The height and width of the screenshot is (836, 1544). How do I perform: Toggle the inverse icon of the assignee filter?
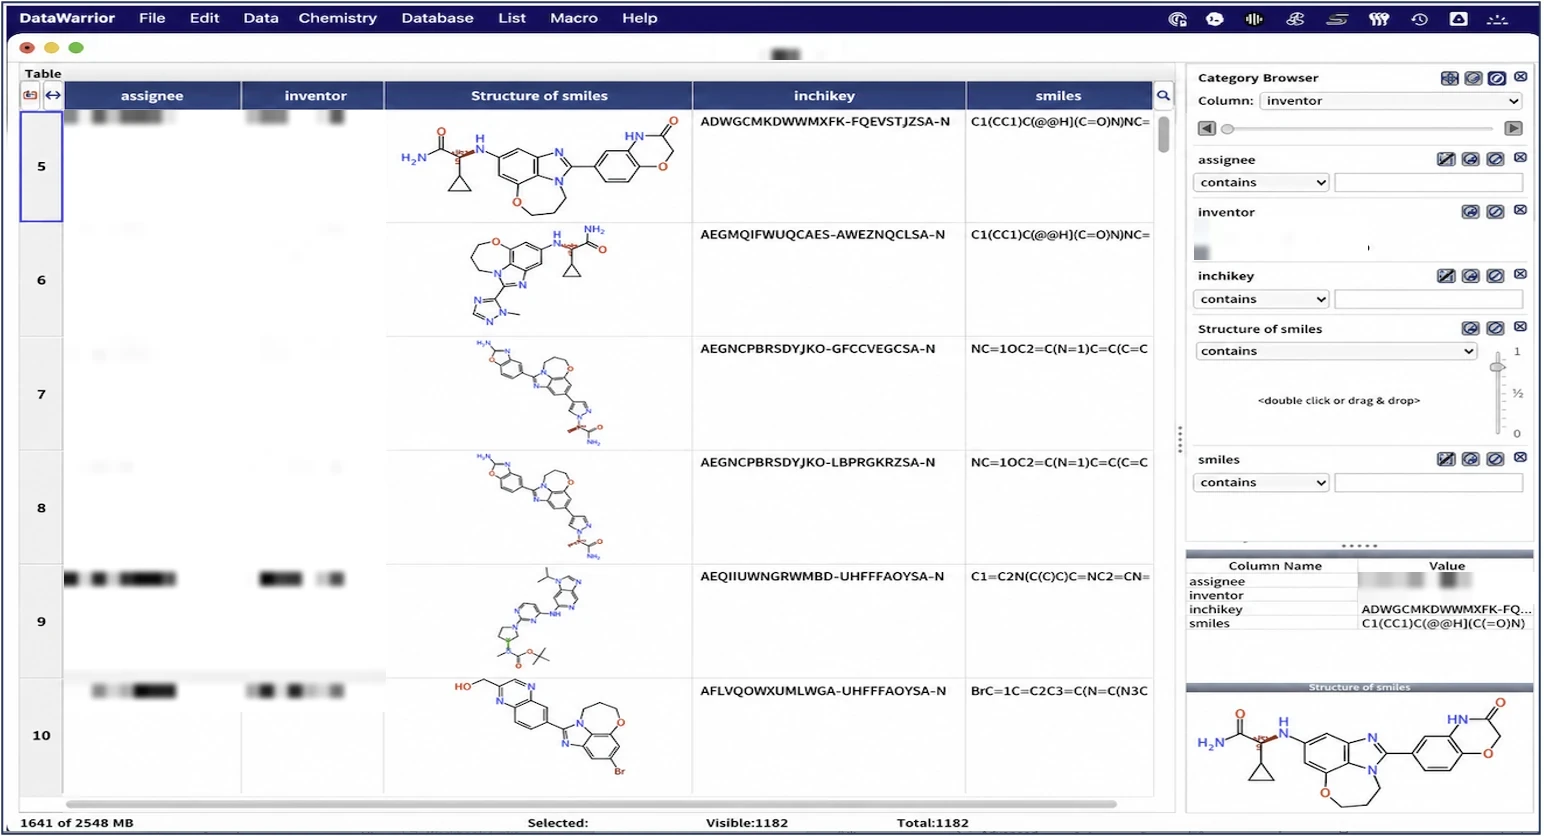coord(1470,159)
